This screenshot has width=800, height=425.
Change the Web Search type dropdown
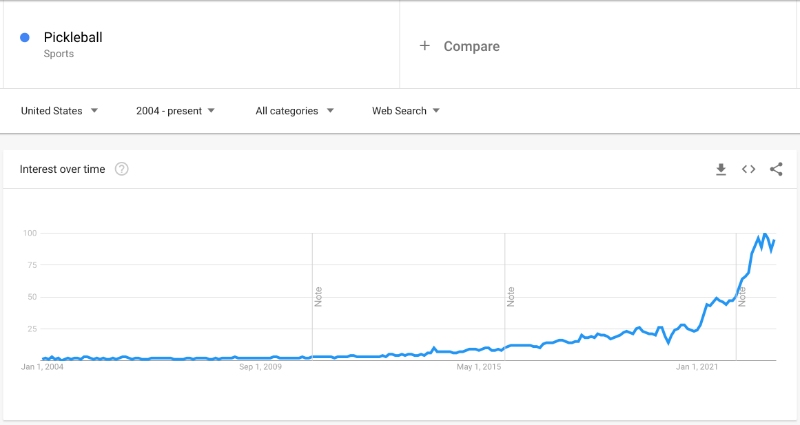406,111
